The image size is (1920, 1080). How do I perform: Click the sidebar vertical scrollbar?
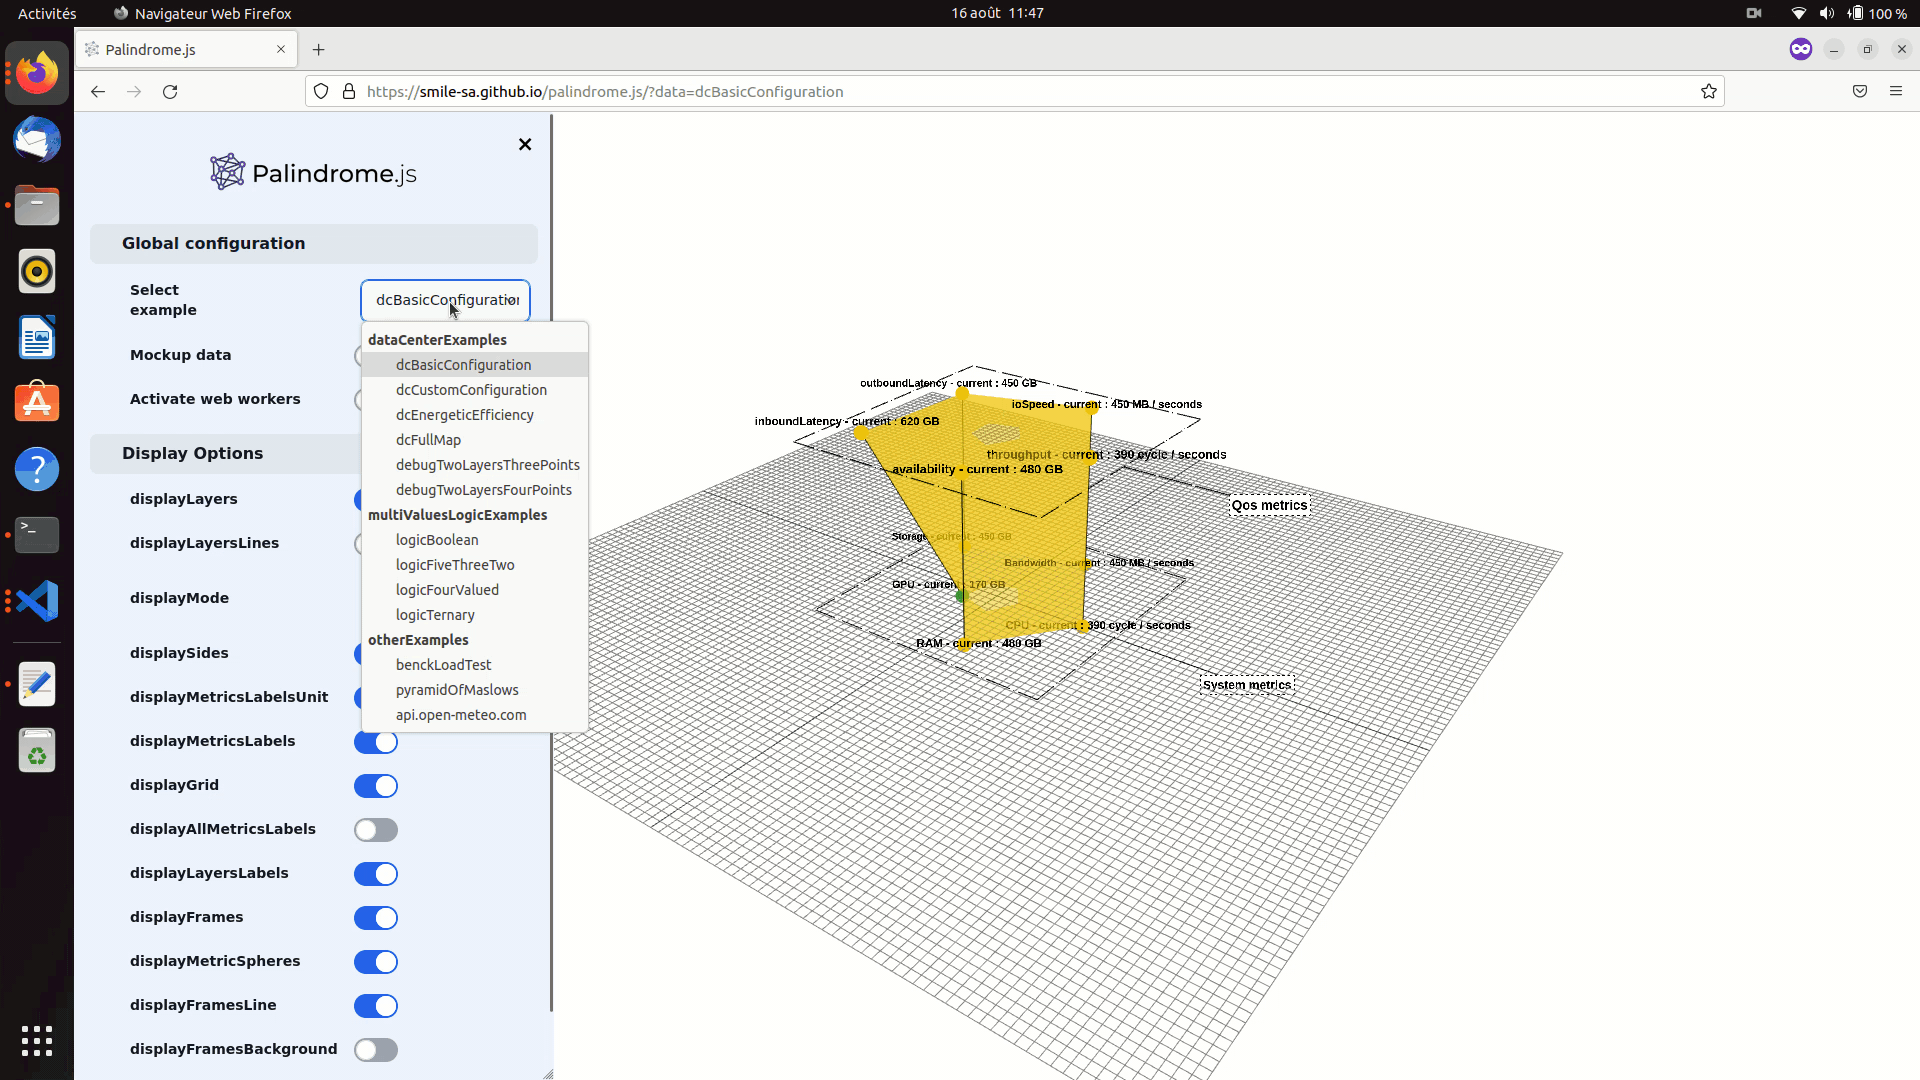point(551,562)
